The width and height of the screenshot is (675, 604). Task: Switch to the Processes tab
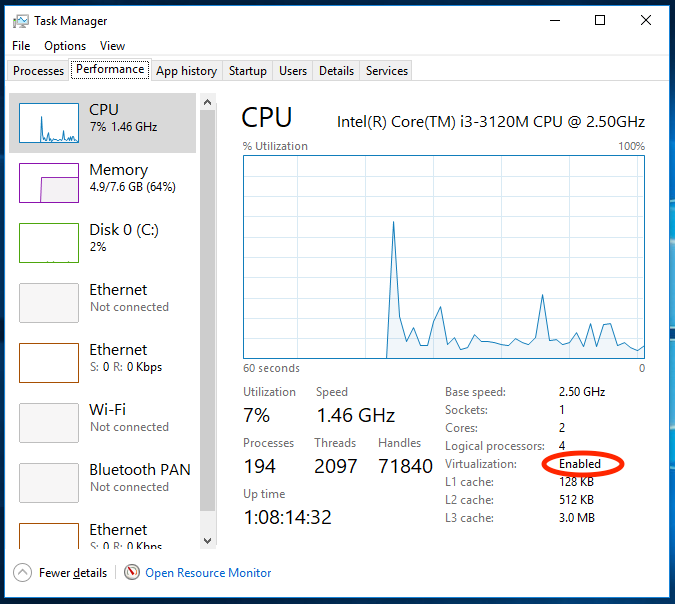click(x=38, y=71)
